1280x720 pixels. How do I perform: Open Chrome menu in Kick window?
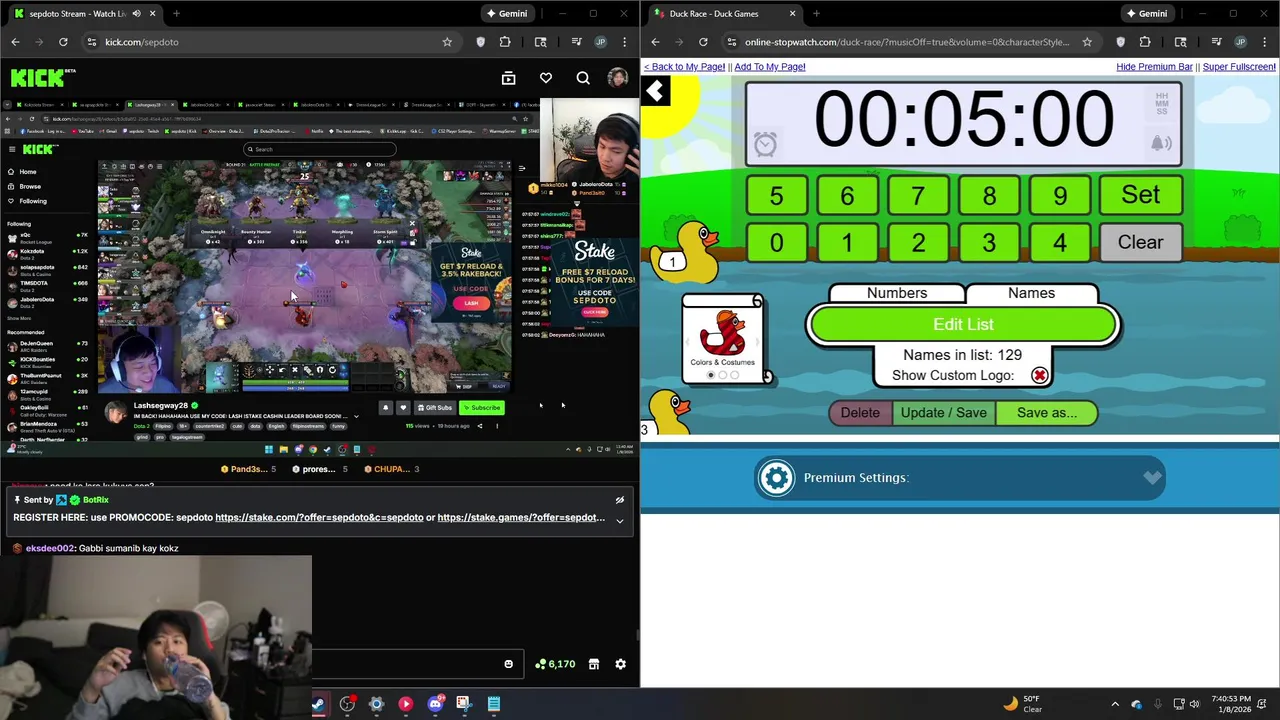[x=624, y=42]
